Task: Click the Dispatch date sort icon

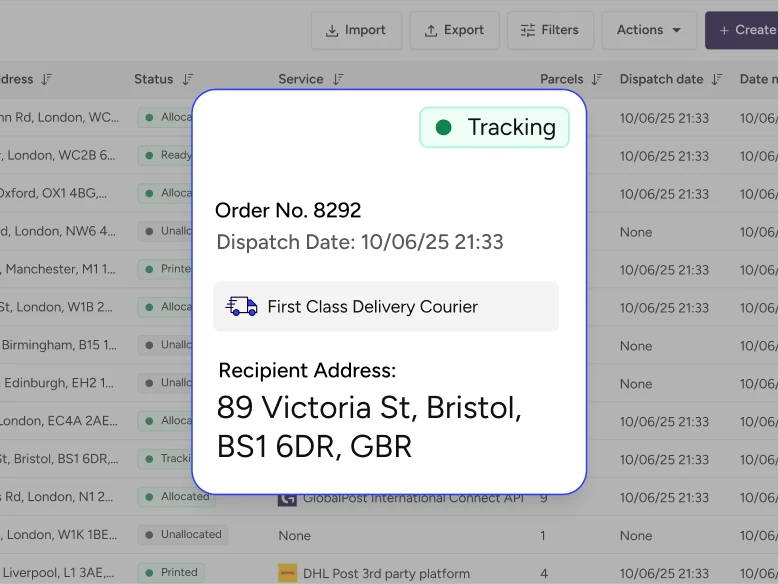Action: point(717,79)
